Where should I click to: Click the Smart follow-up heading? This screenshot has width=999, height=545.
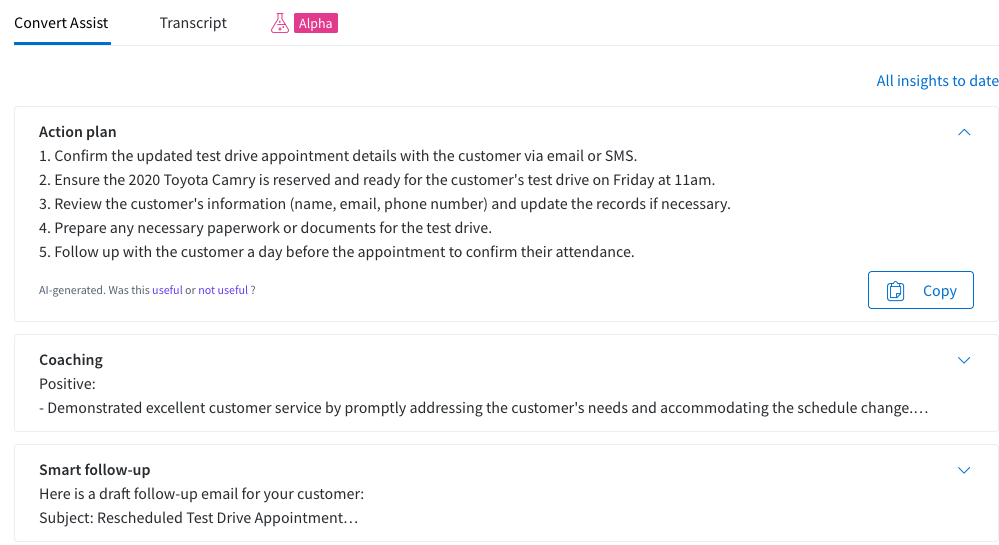[x=95, y=470]
